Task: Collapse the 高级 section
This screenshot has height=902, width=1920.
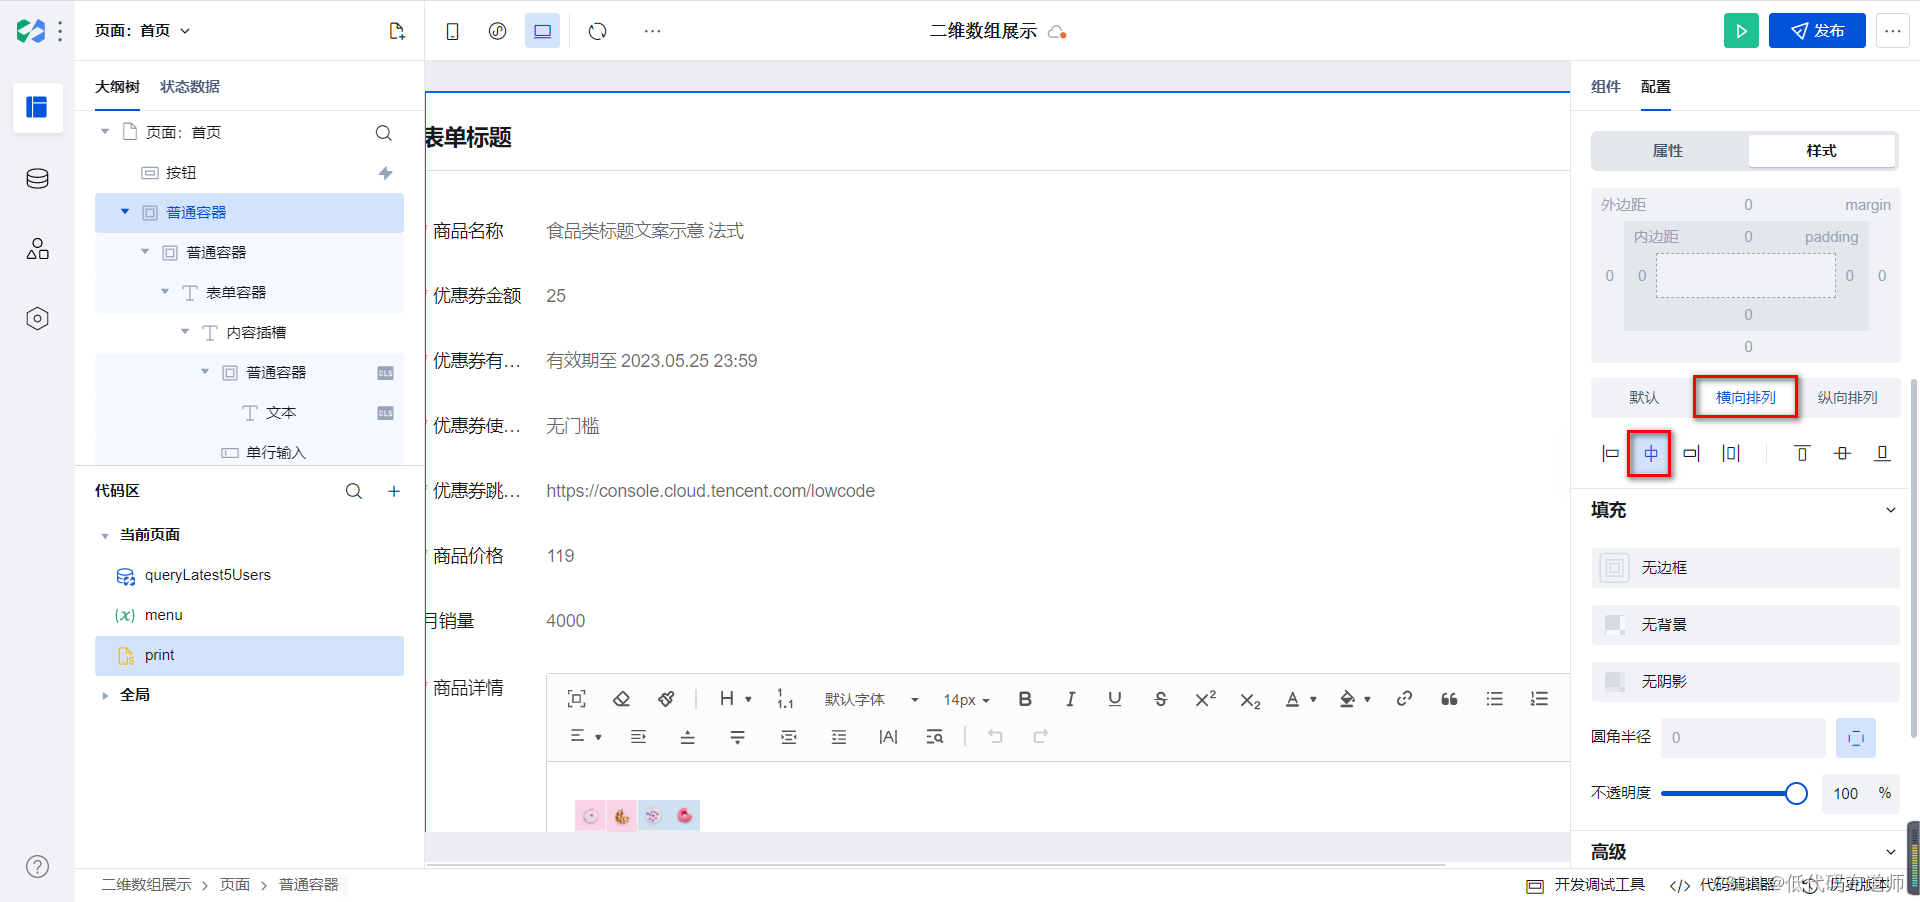Action: 1890,852
